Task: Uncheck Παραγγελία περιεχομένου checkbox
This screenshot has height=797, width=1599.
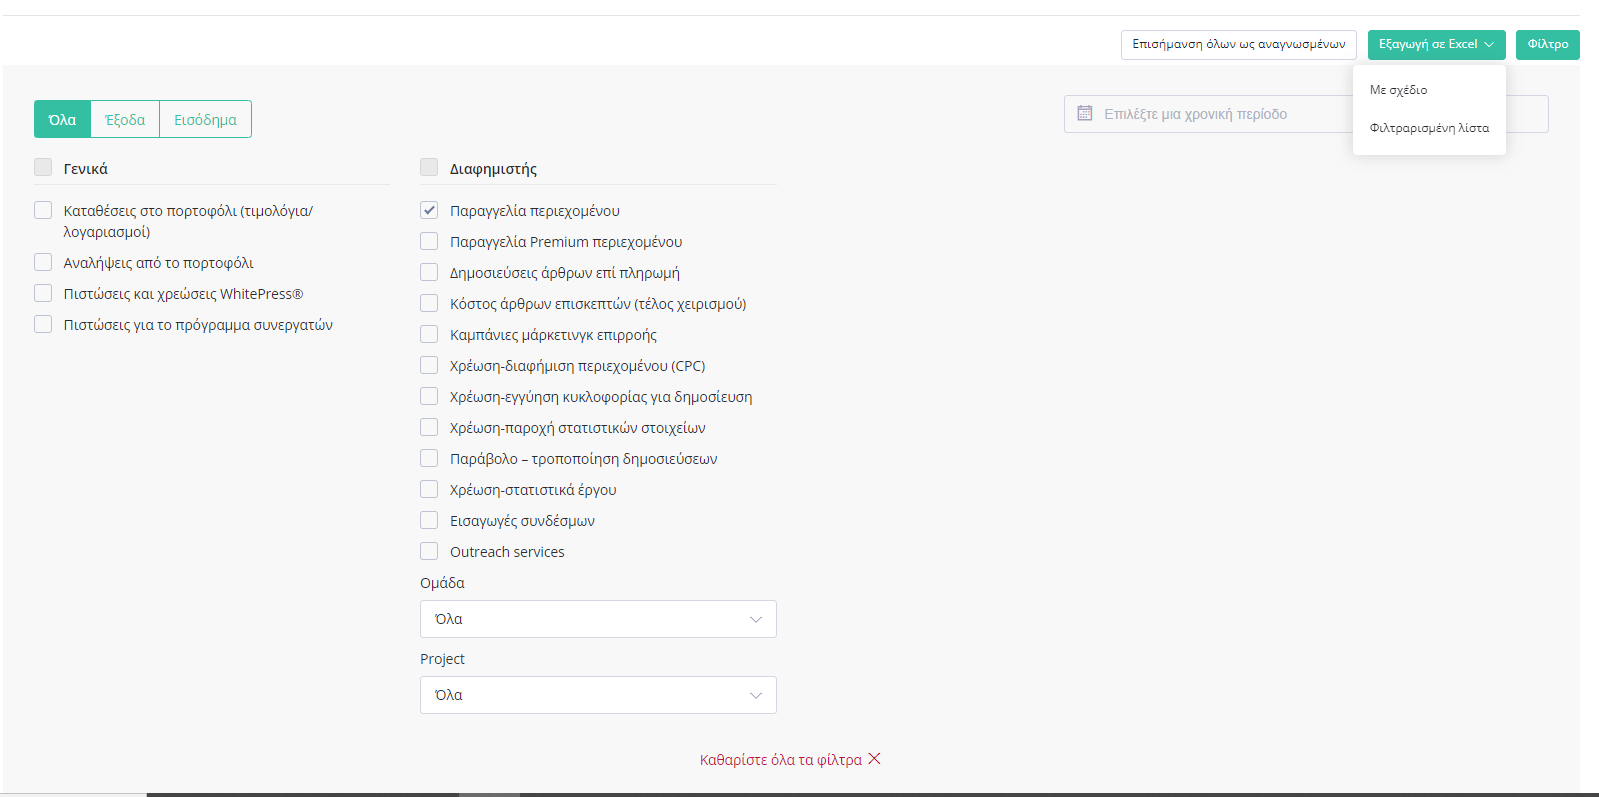Action: click(429, 210)
